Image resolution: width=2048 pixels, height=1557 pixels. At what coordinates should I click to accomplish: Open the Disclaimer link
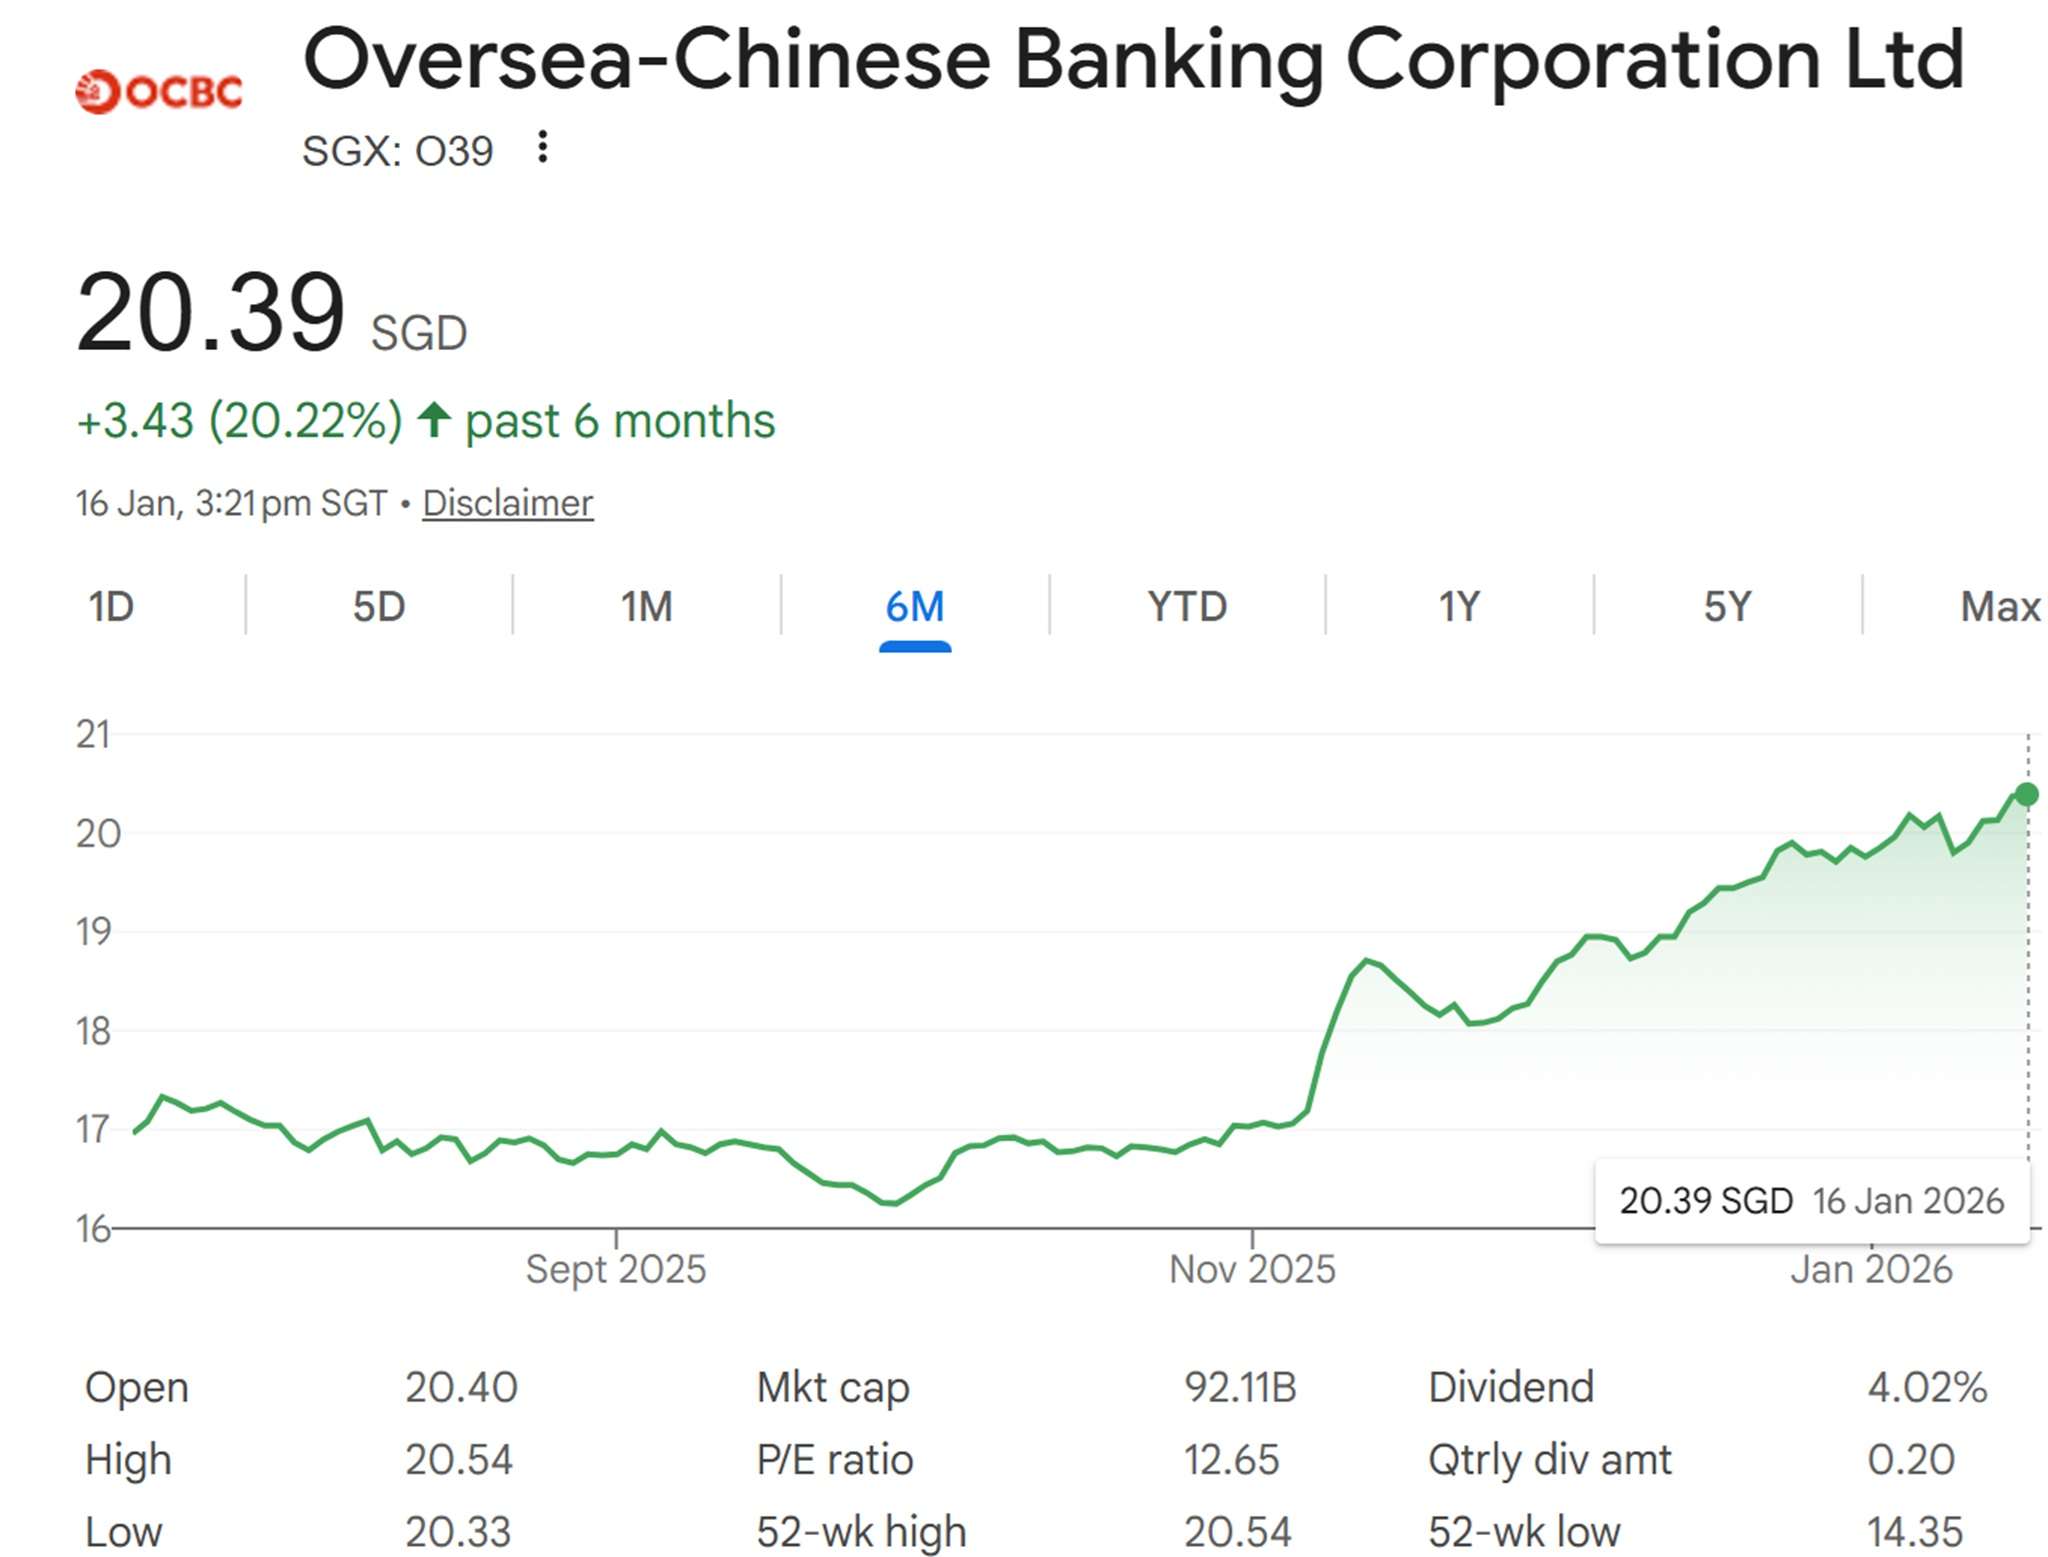tap(507, 503)
